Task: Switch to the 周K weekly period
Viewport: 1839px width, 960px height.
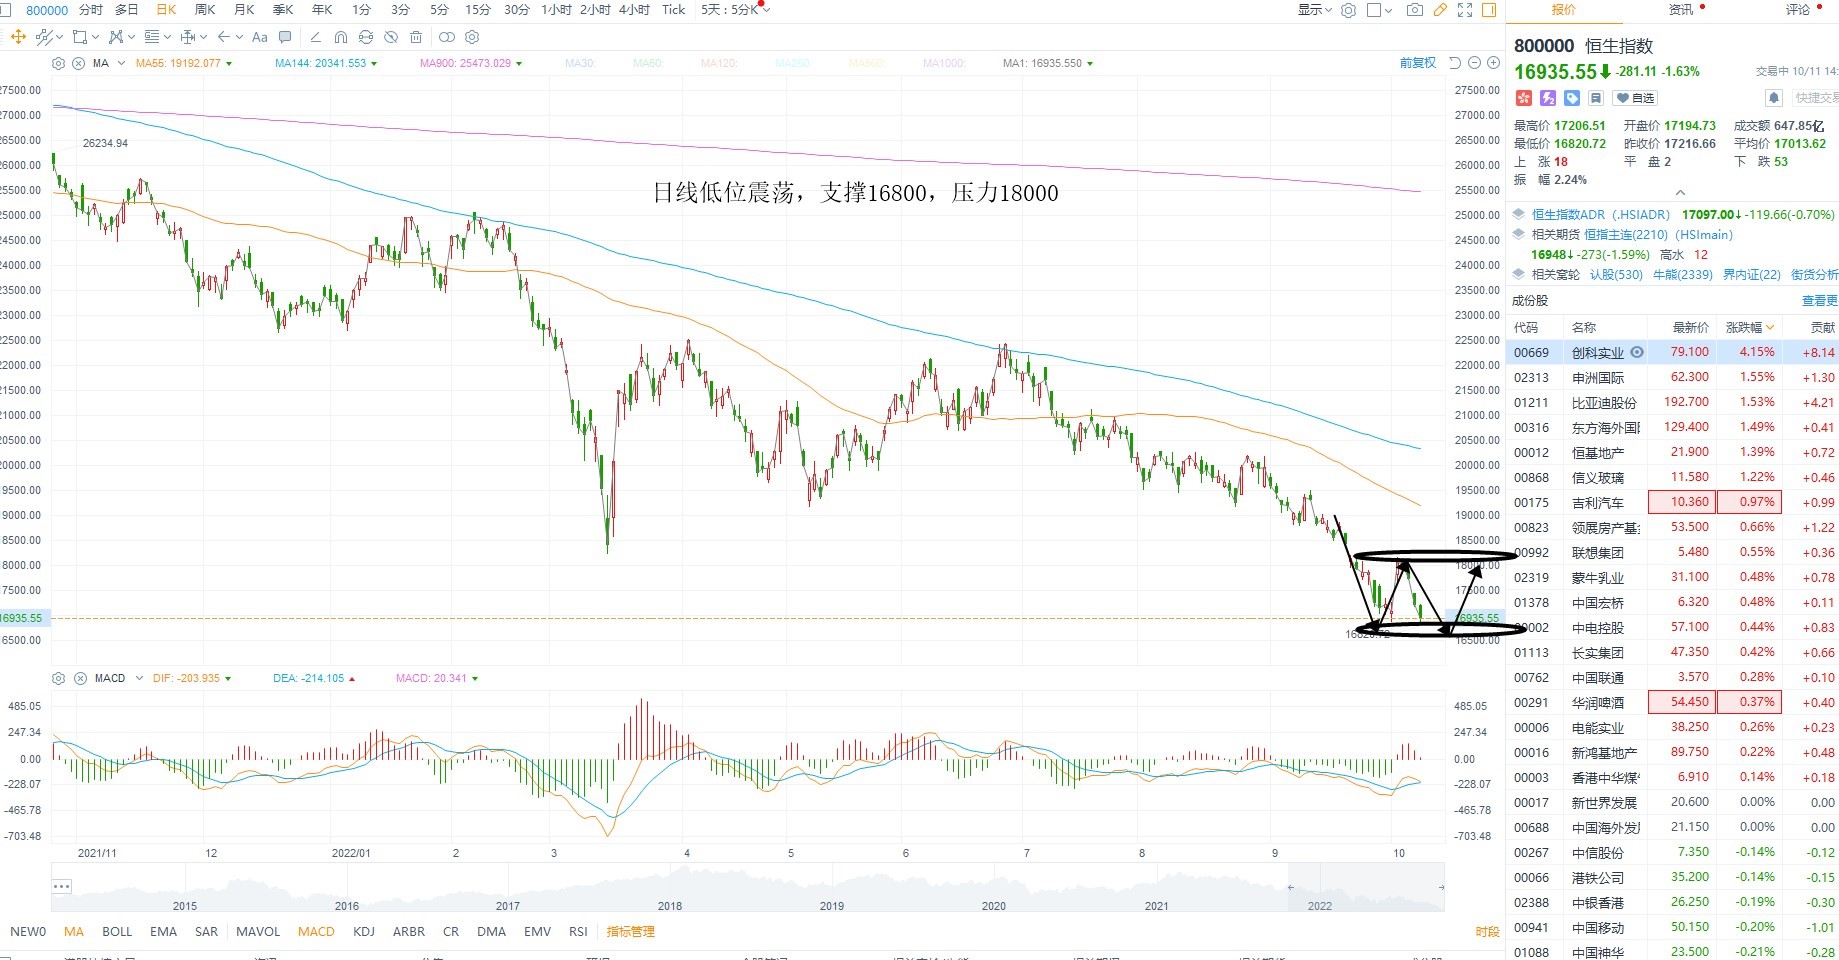Action: (205, 10)
